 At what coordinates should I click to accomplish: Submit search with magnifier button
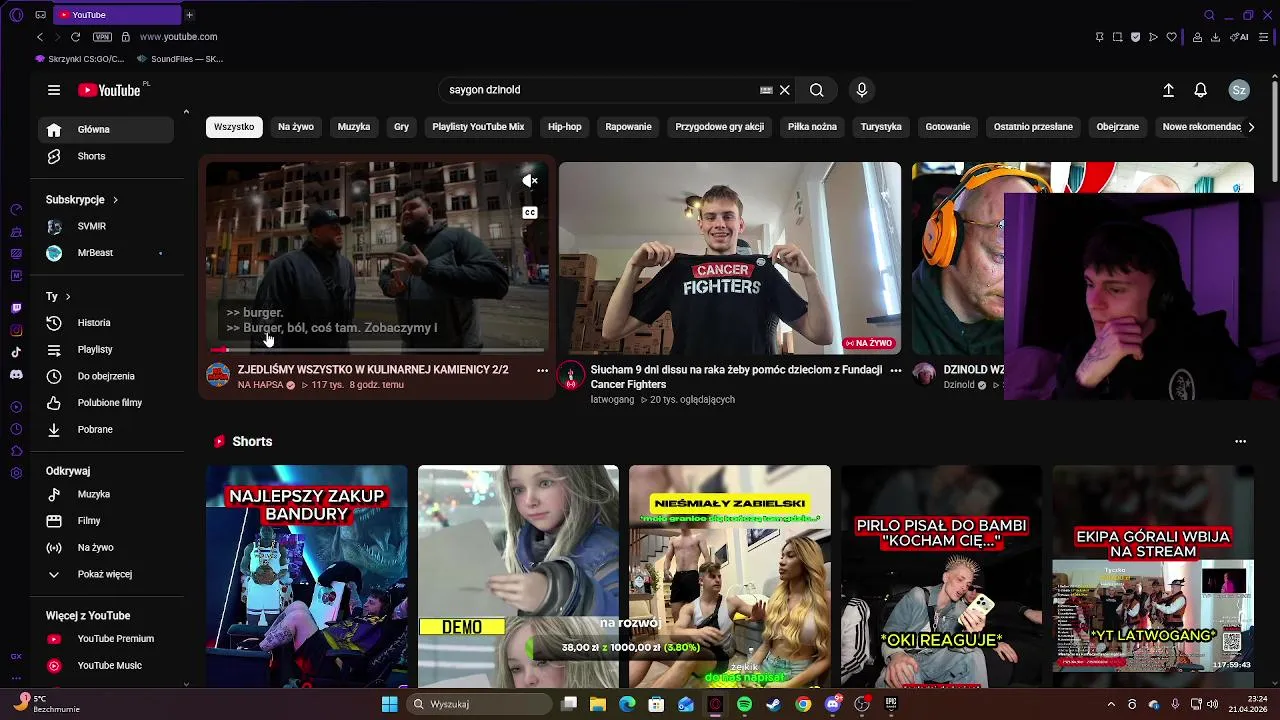pos(817,90)
